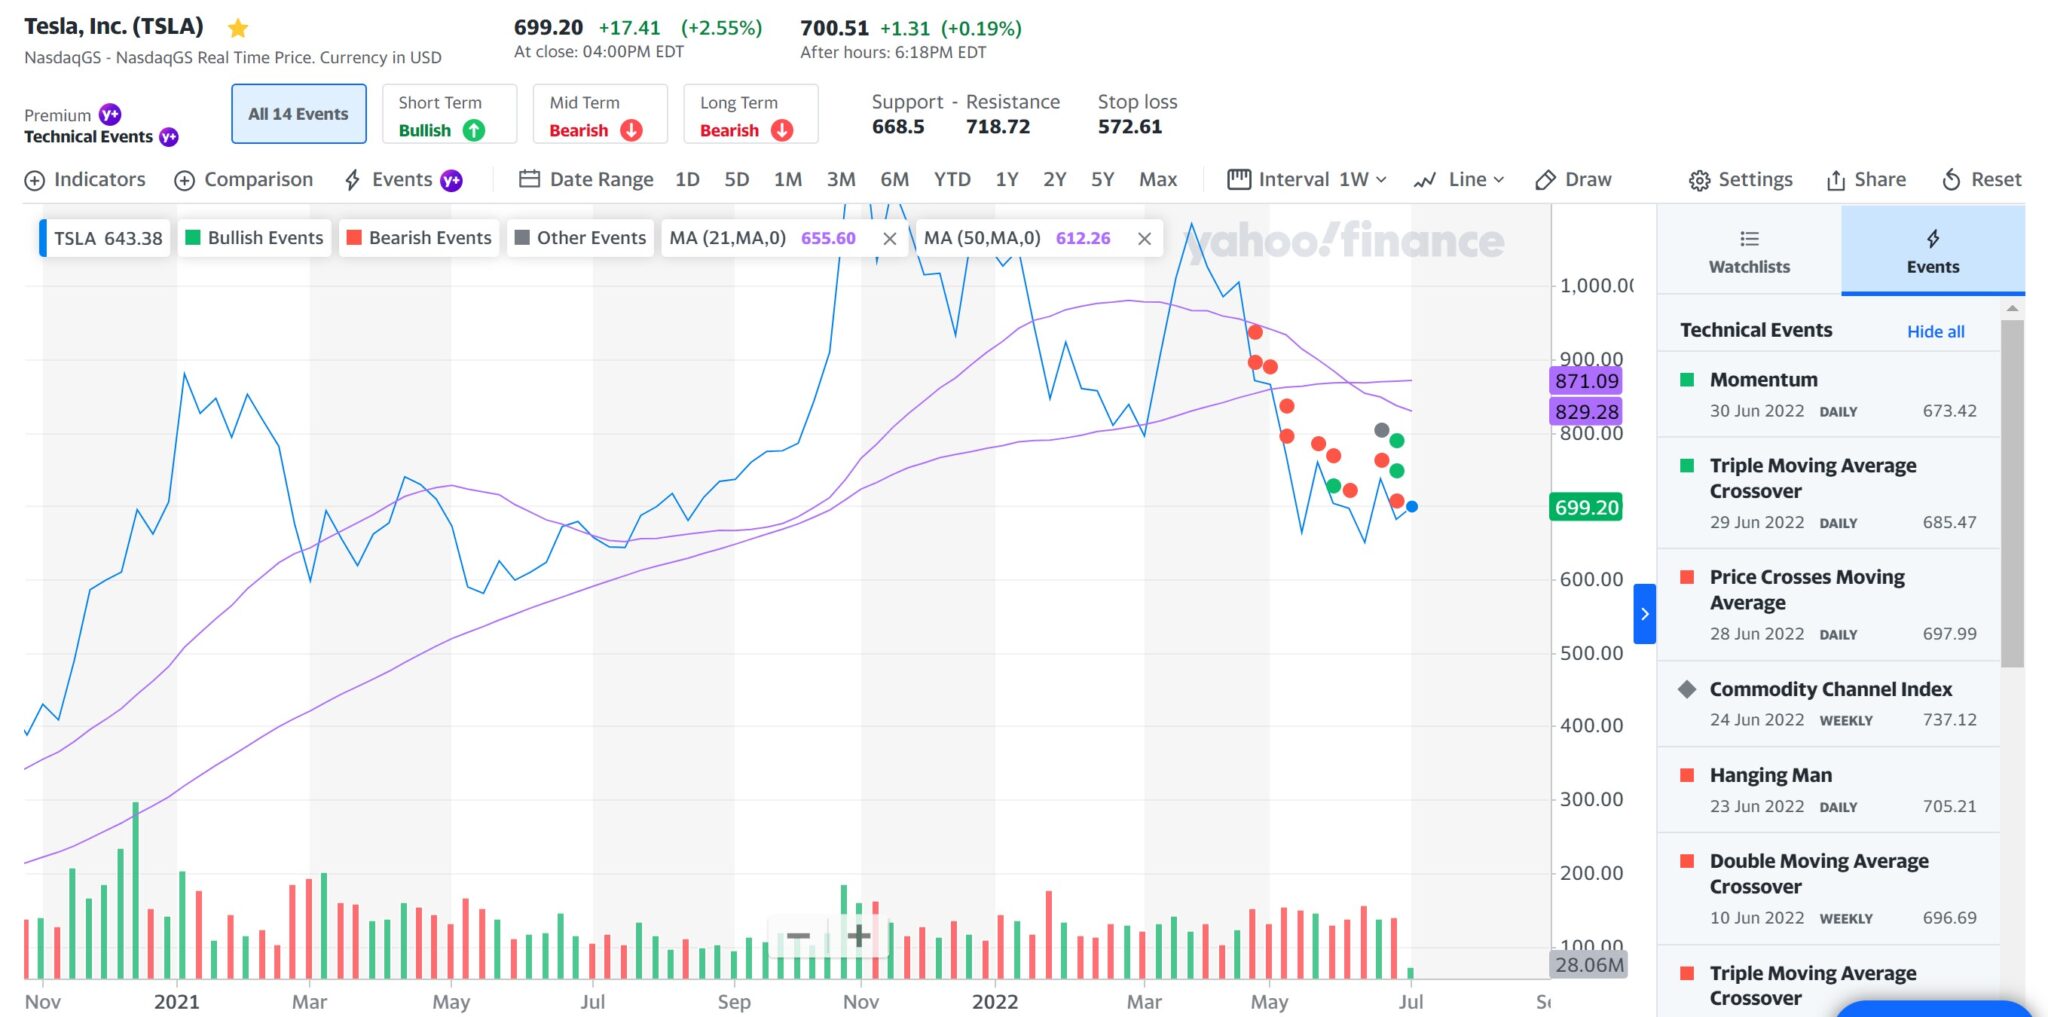Select YTD range
This screenshot has width=2048, height=1017.
tap(952, 180)
